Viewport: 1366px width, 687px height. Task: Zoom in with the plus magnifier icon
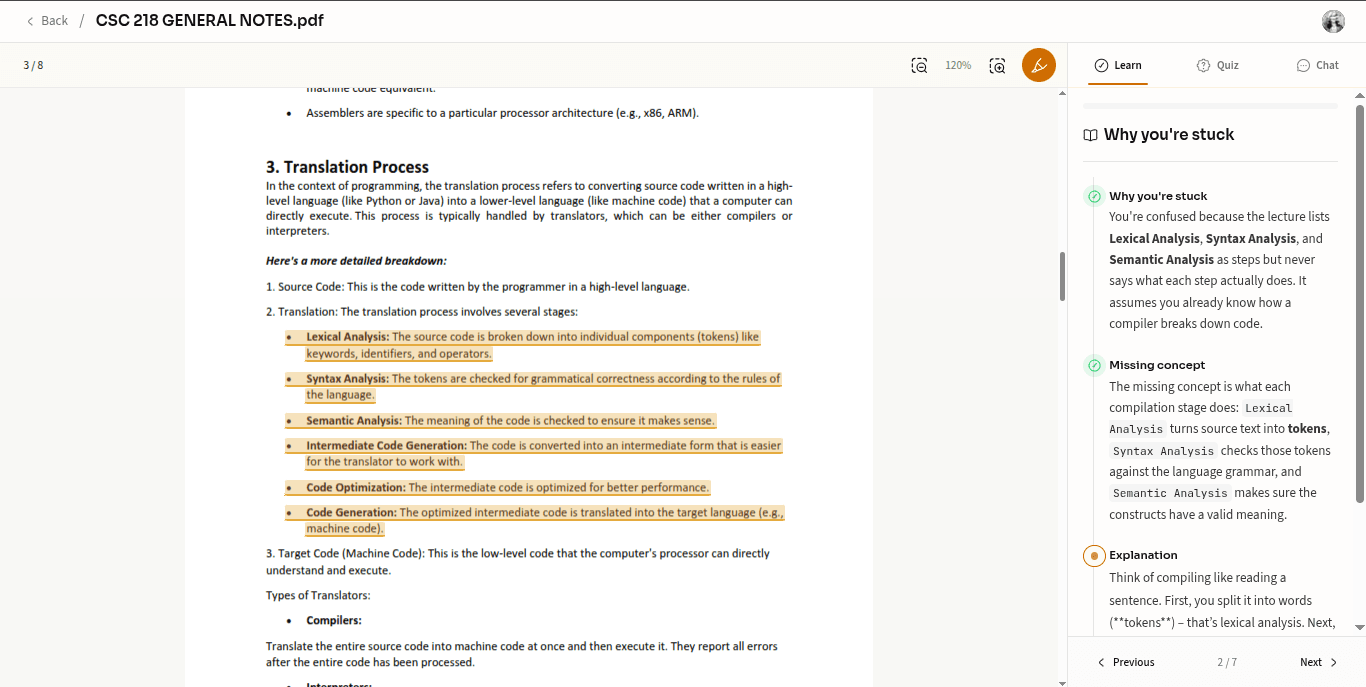(997, 65)
